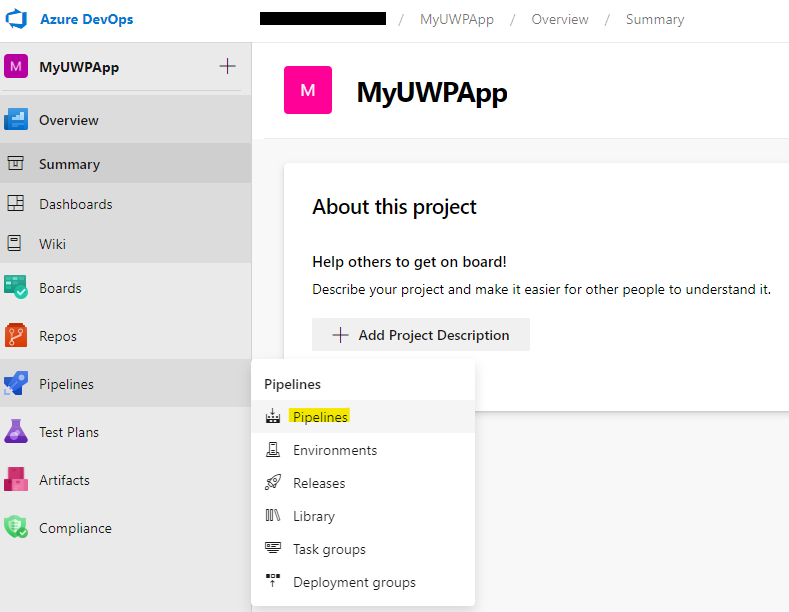The image size is (789, 612).
Task: Click the Dashboards grid icon
Action: pos(16,203)
